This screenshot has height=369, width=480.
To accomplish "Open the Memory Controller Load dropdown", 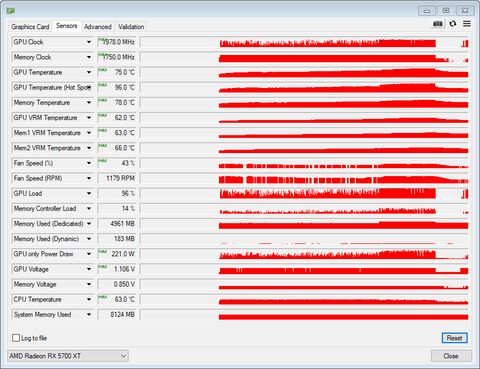I will pos(89,209).
